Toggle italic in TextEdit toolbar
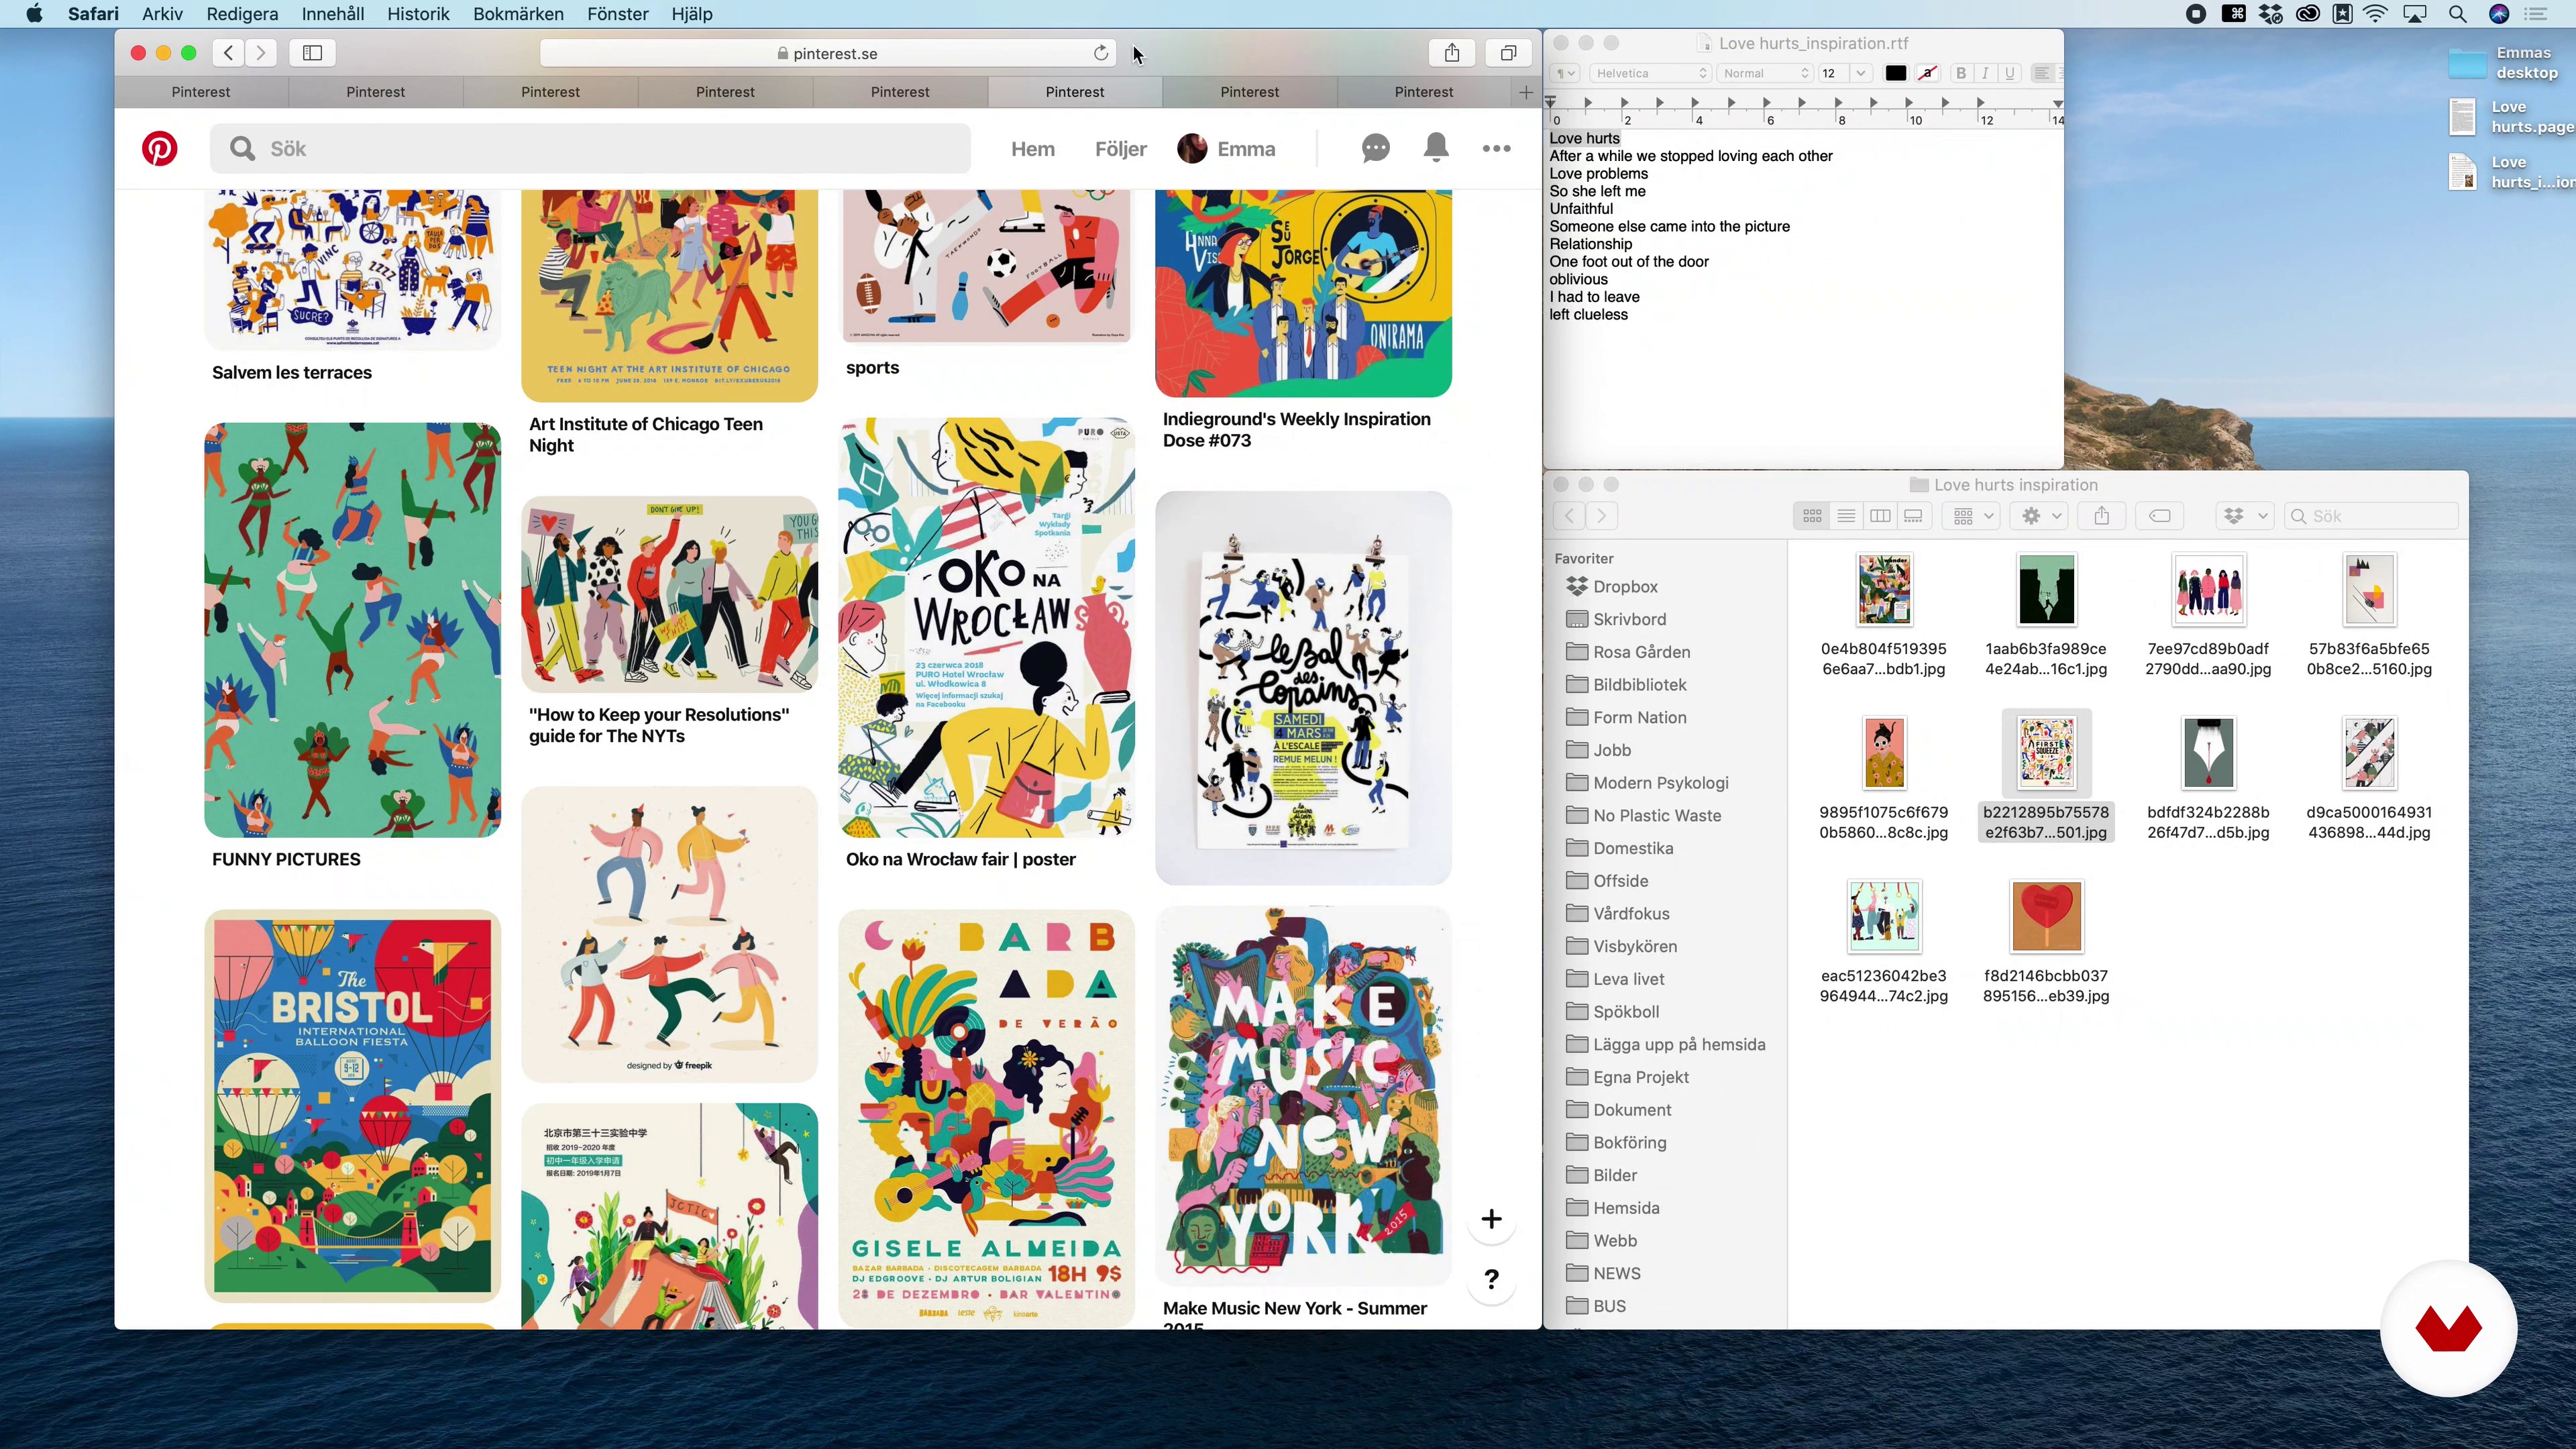The height and width of the screenshot is (1449, 2576). 1985,73
